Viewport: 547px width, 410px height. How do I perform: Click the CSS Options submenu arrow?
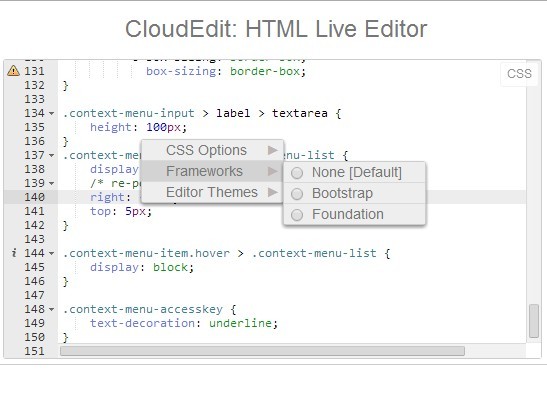point(273,150)
